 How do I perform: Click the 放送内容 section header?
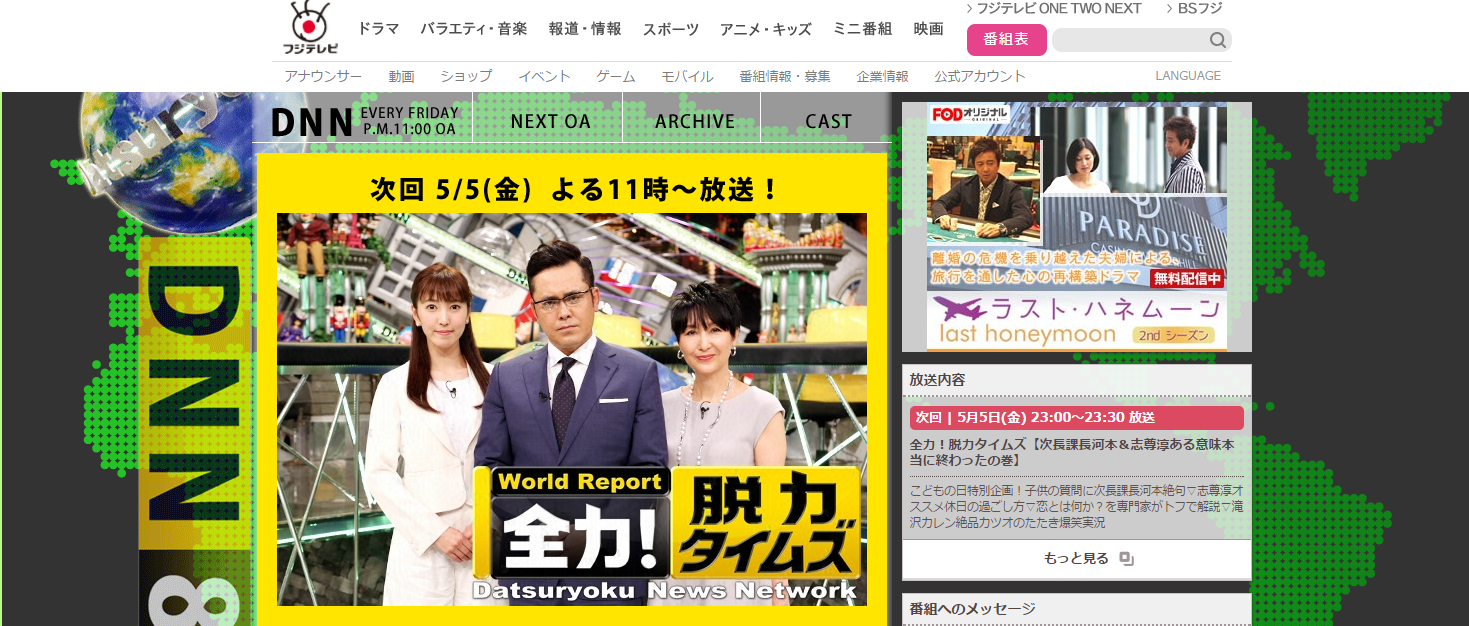[1077, 380]
